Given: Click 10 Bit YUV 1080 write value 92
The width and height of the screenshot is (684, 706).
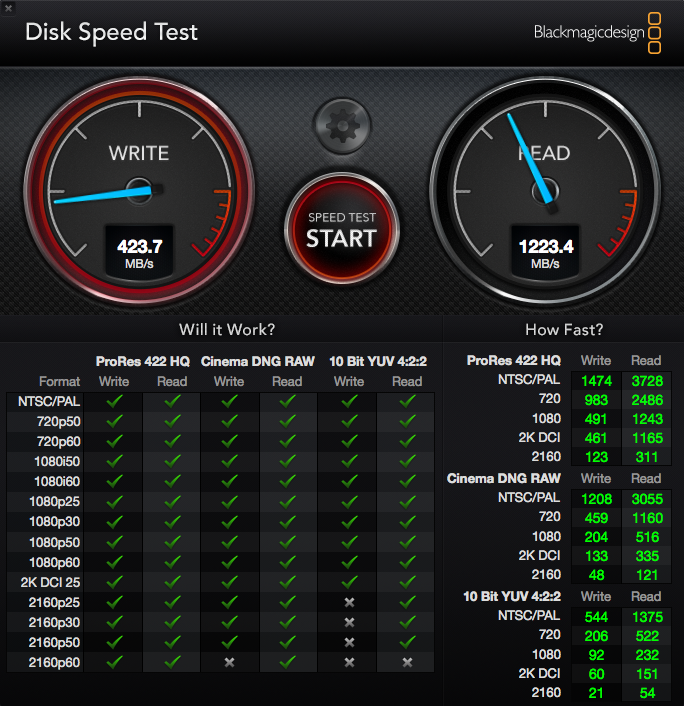Looking at the screenshot, I should pos(596,655).
